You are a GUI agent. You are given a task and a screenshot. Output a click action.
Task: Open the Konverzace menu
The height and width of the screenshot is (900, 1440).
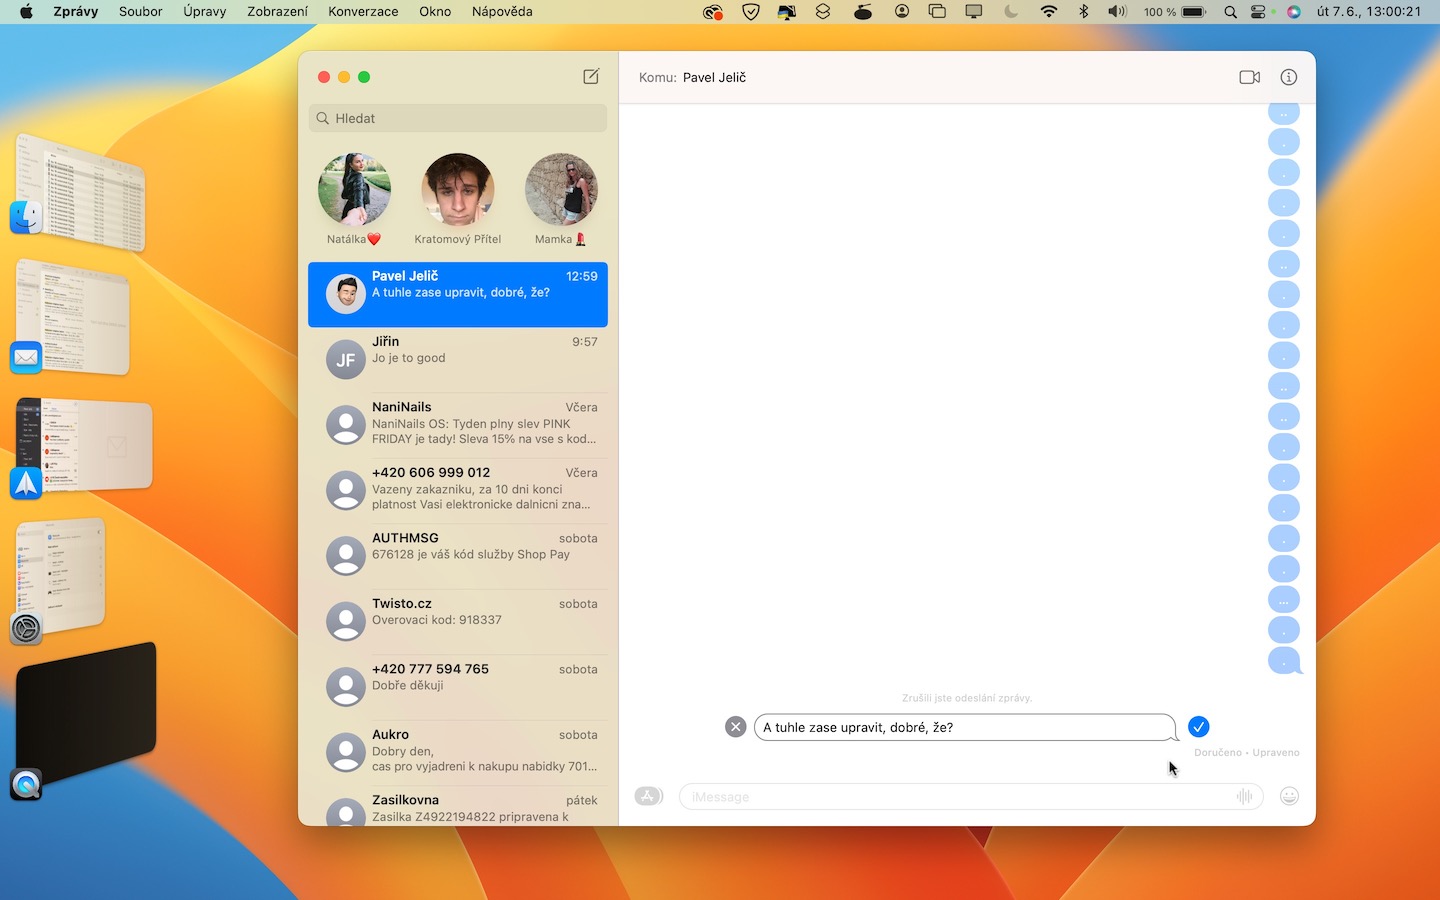click(363, 12)
